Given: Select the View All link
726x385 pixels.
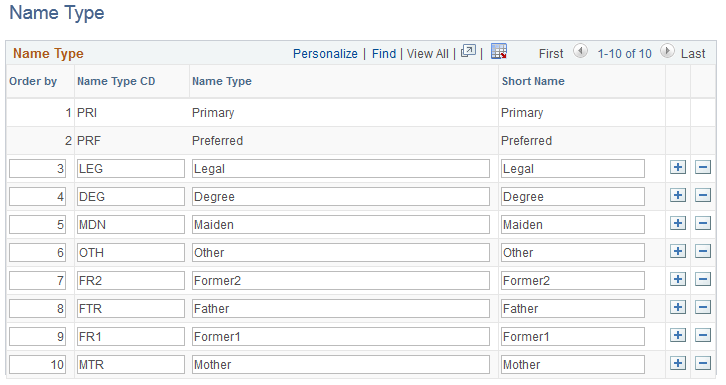Looking at the screenshot, I should (x=427, y=54).
